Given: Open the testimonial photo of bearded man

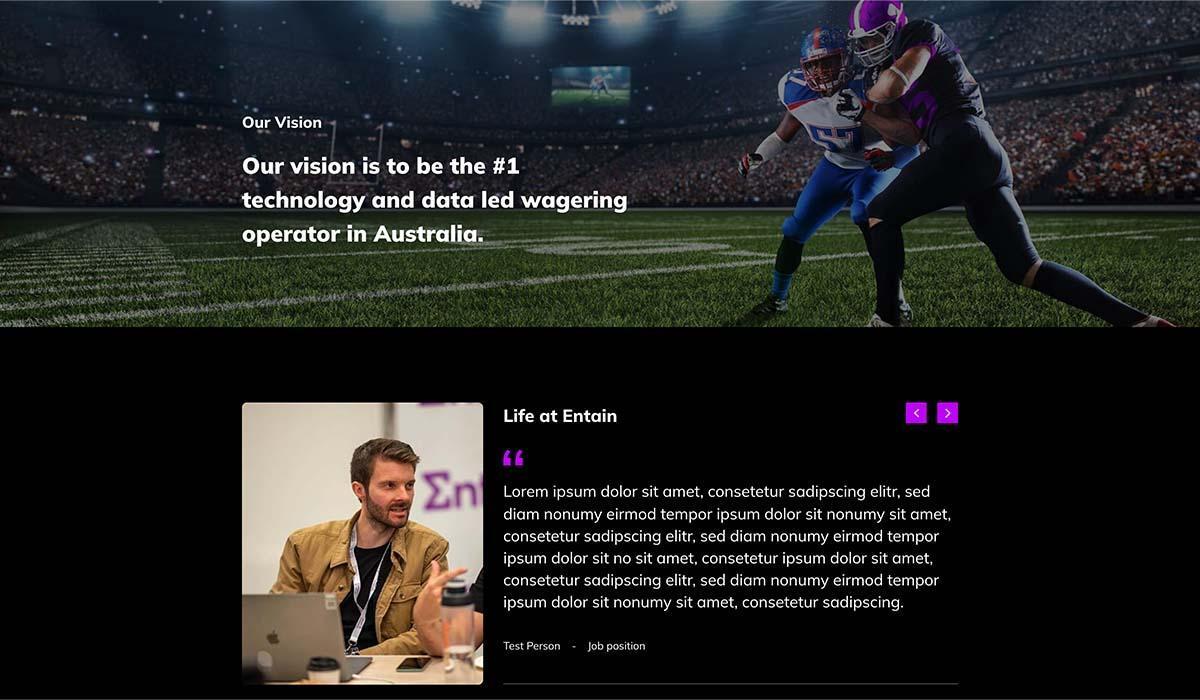Looking at the screenshot, I should pos(362,543).
